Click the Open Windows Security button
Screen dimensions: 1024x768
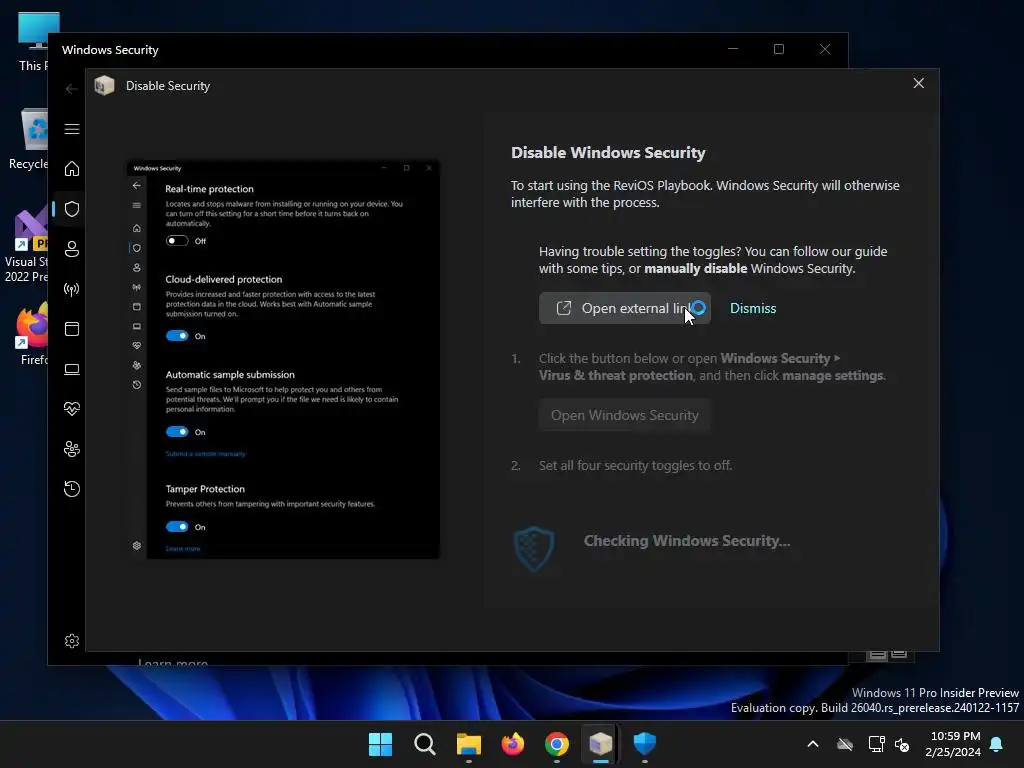[x=624, y=415]
